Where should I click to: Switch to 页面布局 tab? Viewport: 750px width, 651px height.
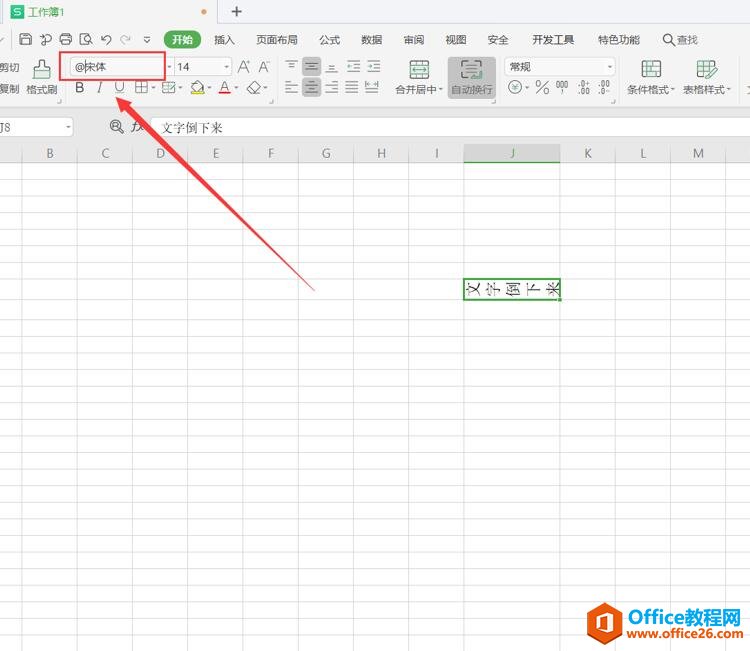pyautogui.click(x=276, y=40)
